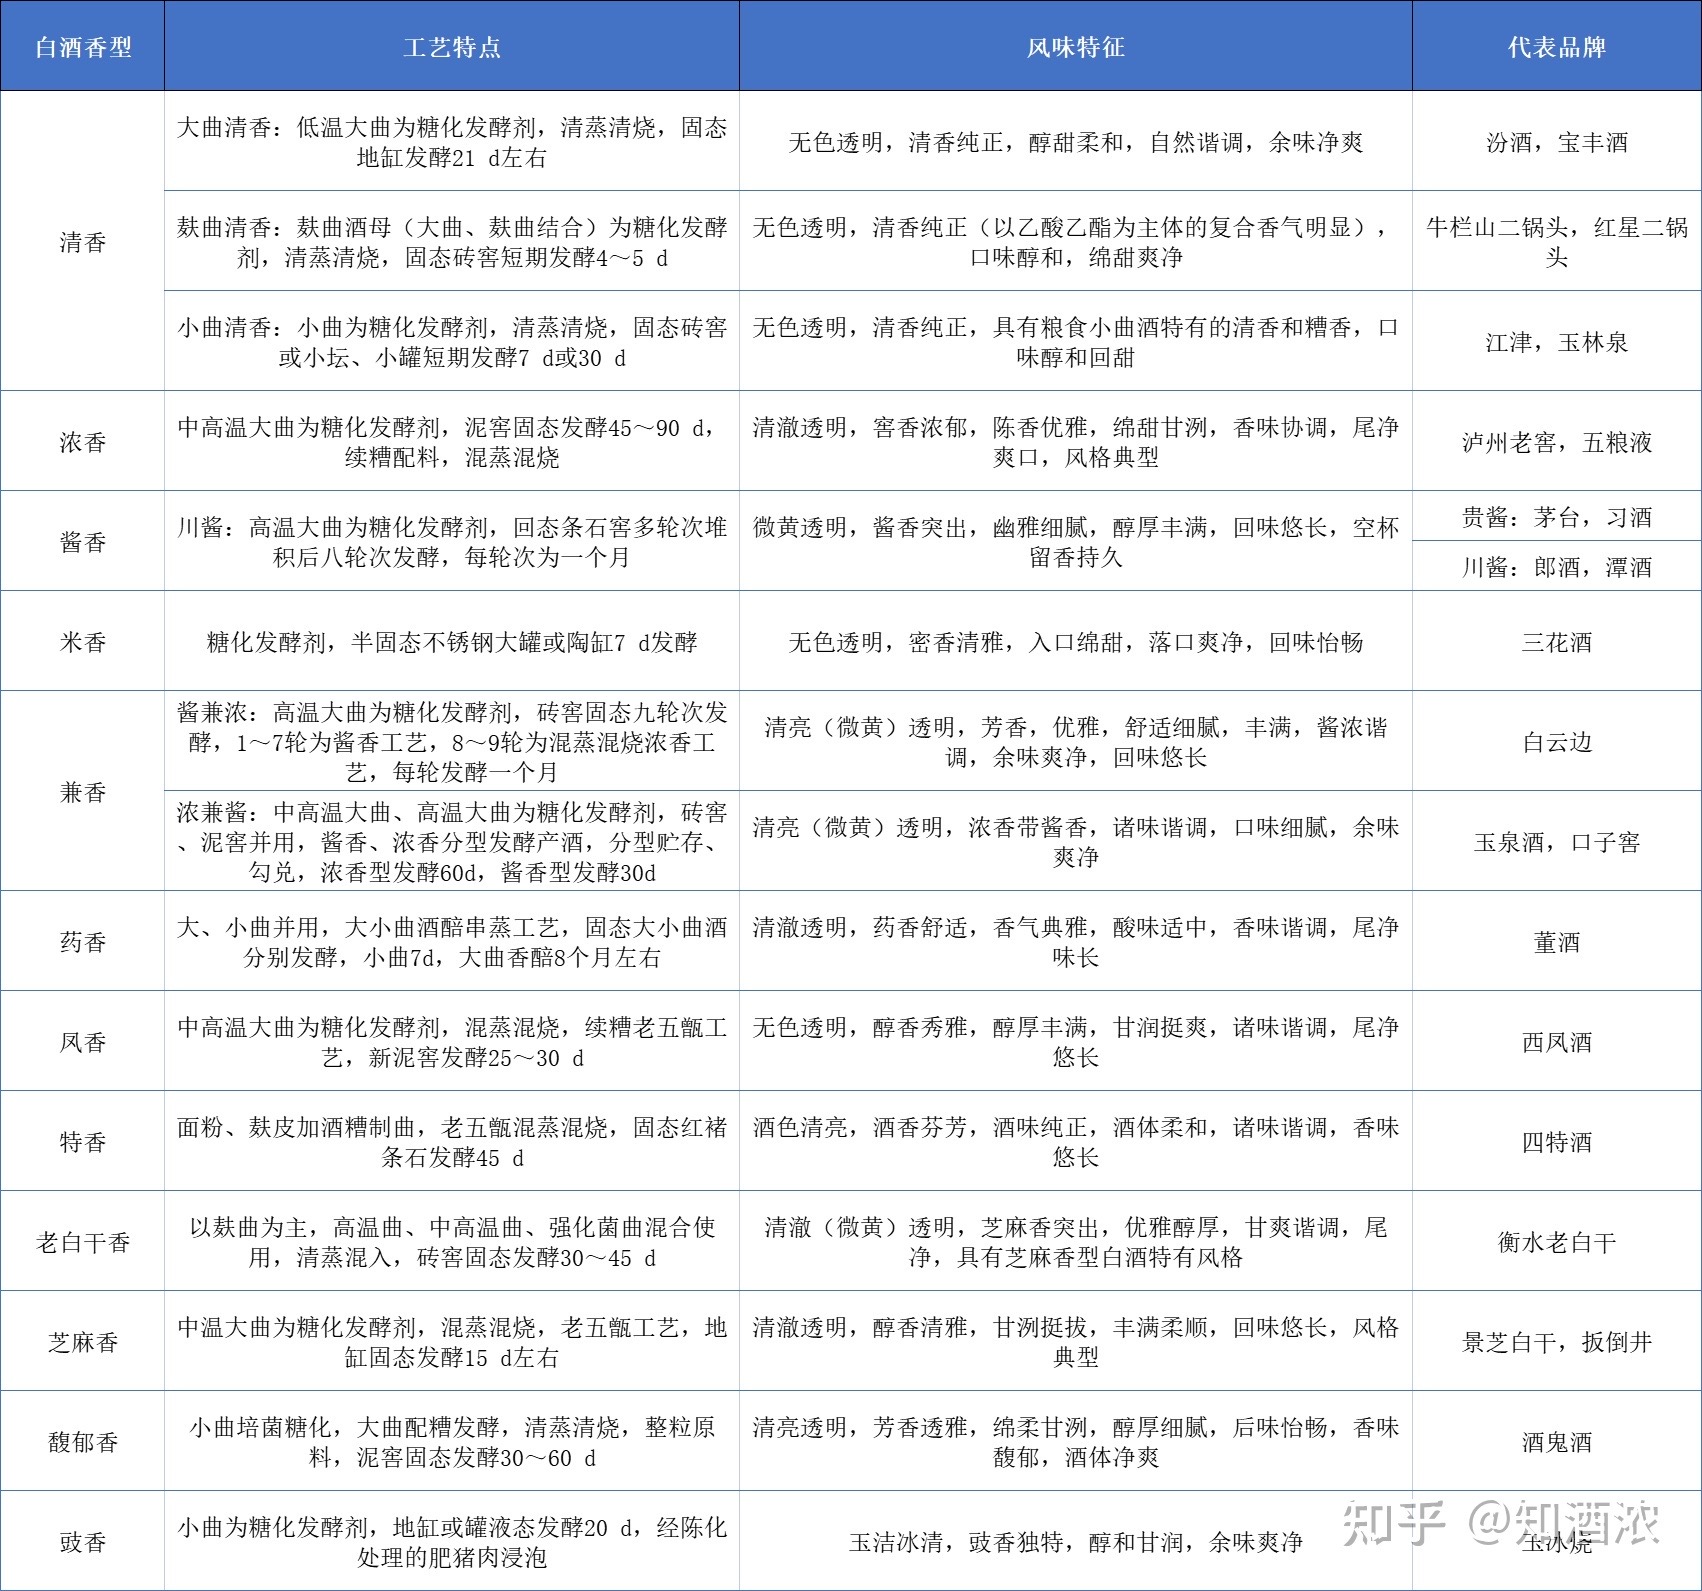Click the 三花酒 brand cell
This screenshot has width=1702, height=1591.
(x=1557, y=641)
